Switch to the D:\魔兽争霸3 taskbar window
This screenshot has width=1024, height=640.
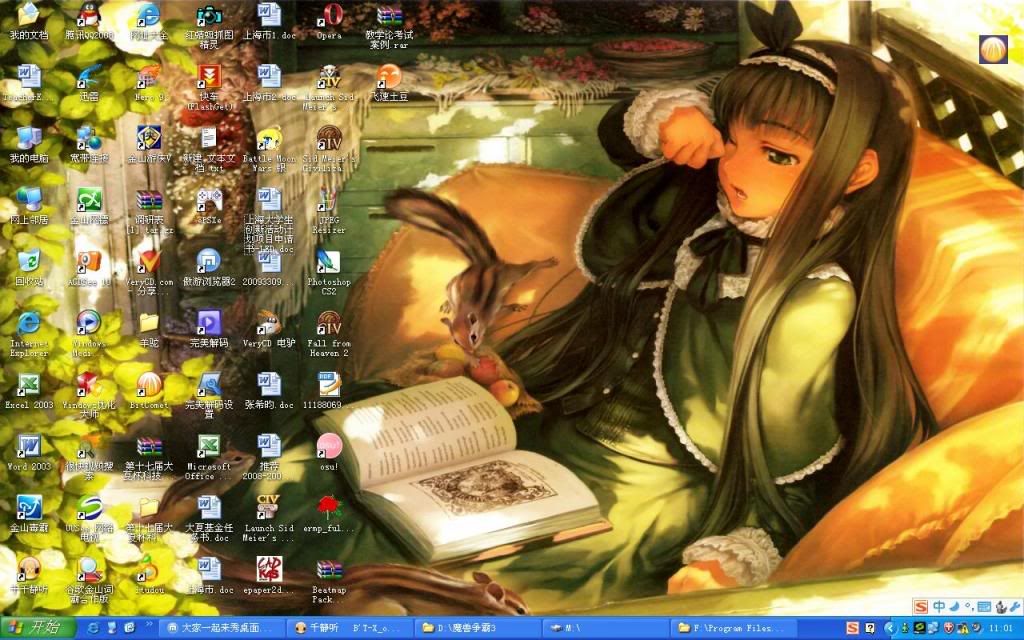click(x=474, y=627)
